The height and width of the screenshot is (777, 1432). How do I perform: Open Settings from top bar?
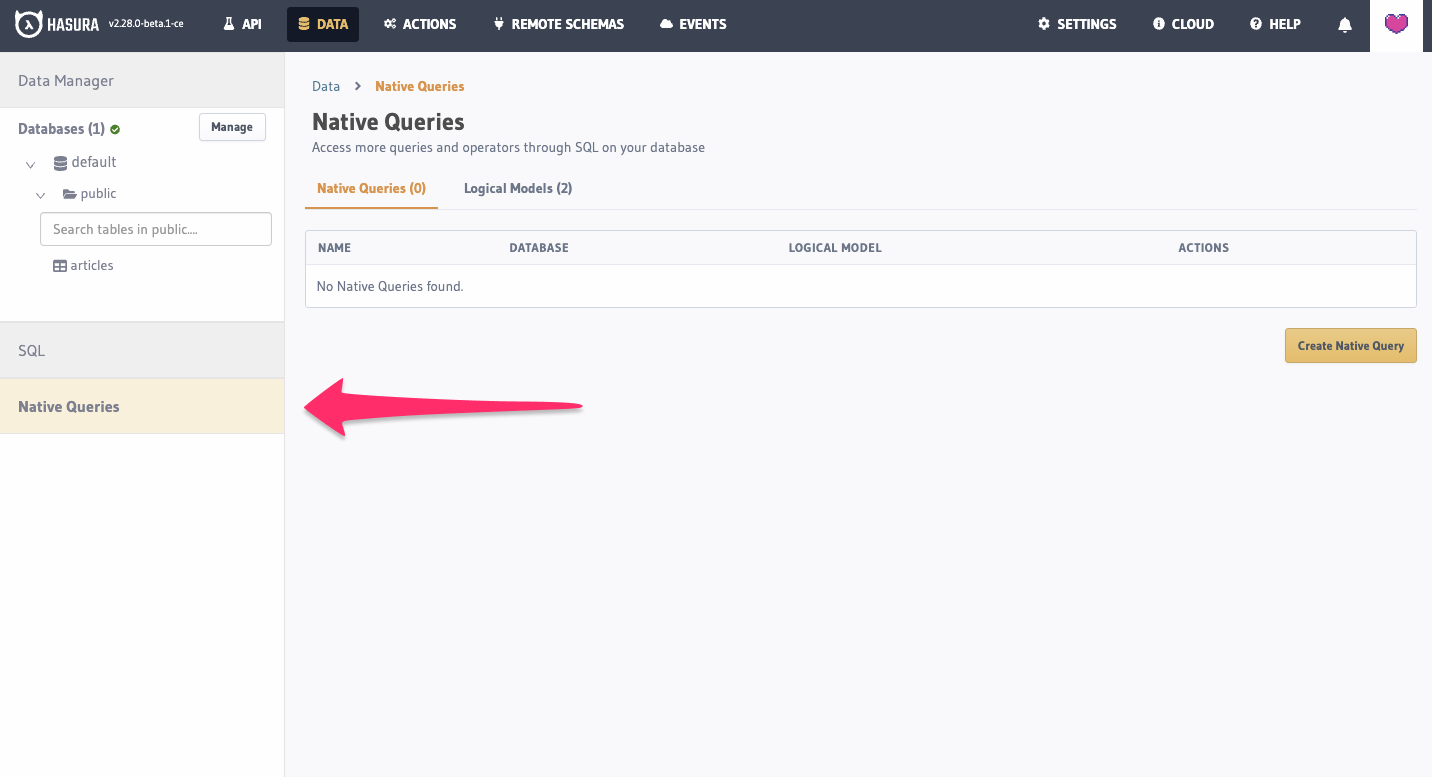click(1076, 24)
